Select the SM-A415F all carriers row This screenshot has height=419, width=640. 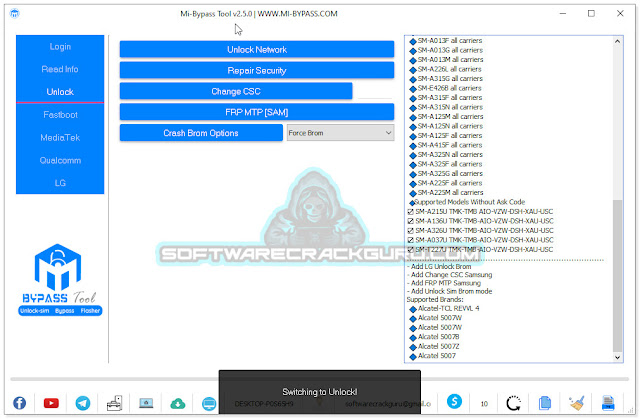pos(446,145)
